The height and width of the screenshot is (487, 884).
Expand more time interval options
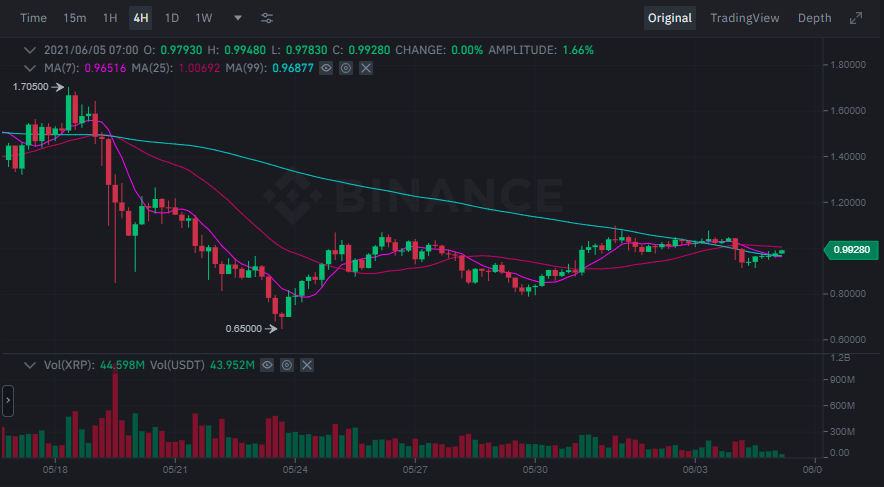(237, 18)
